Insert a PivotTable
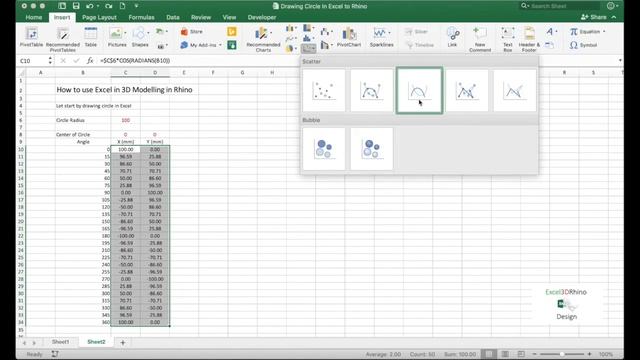Viewport: 640px width, 360px height. point(31,38)
